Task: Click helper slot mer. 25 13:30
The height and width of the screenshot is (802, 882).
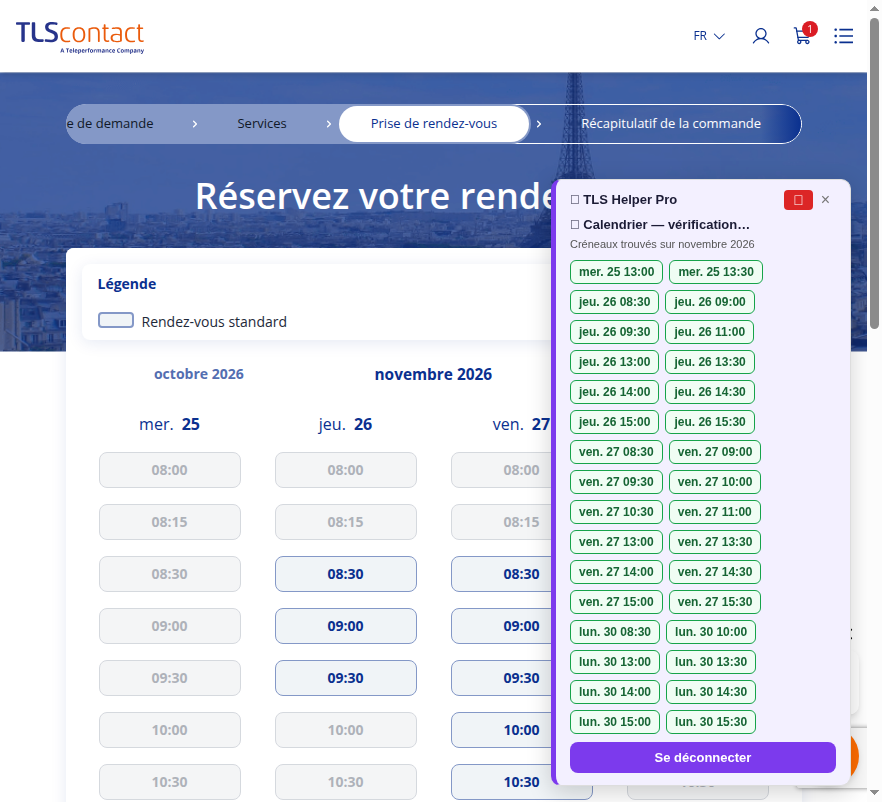Action: point(716,272)
